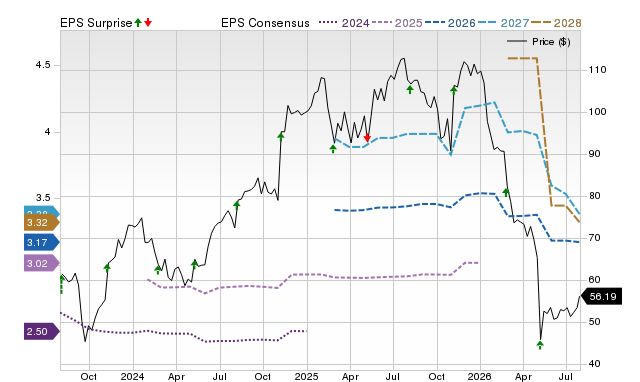Image resolution: width=640 pixels, height=382 pixels.
Task: Click the red down arrow in the EPS Surprise legend
Action: coord(148,23)
